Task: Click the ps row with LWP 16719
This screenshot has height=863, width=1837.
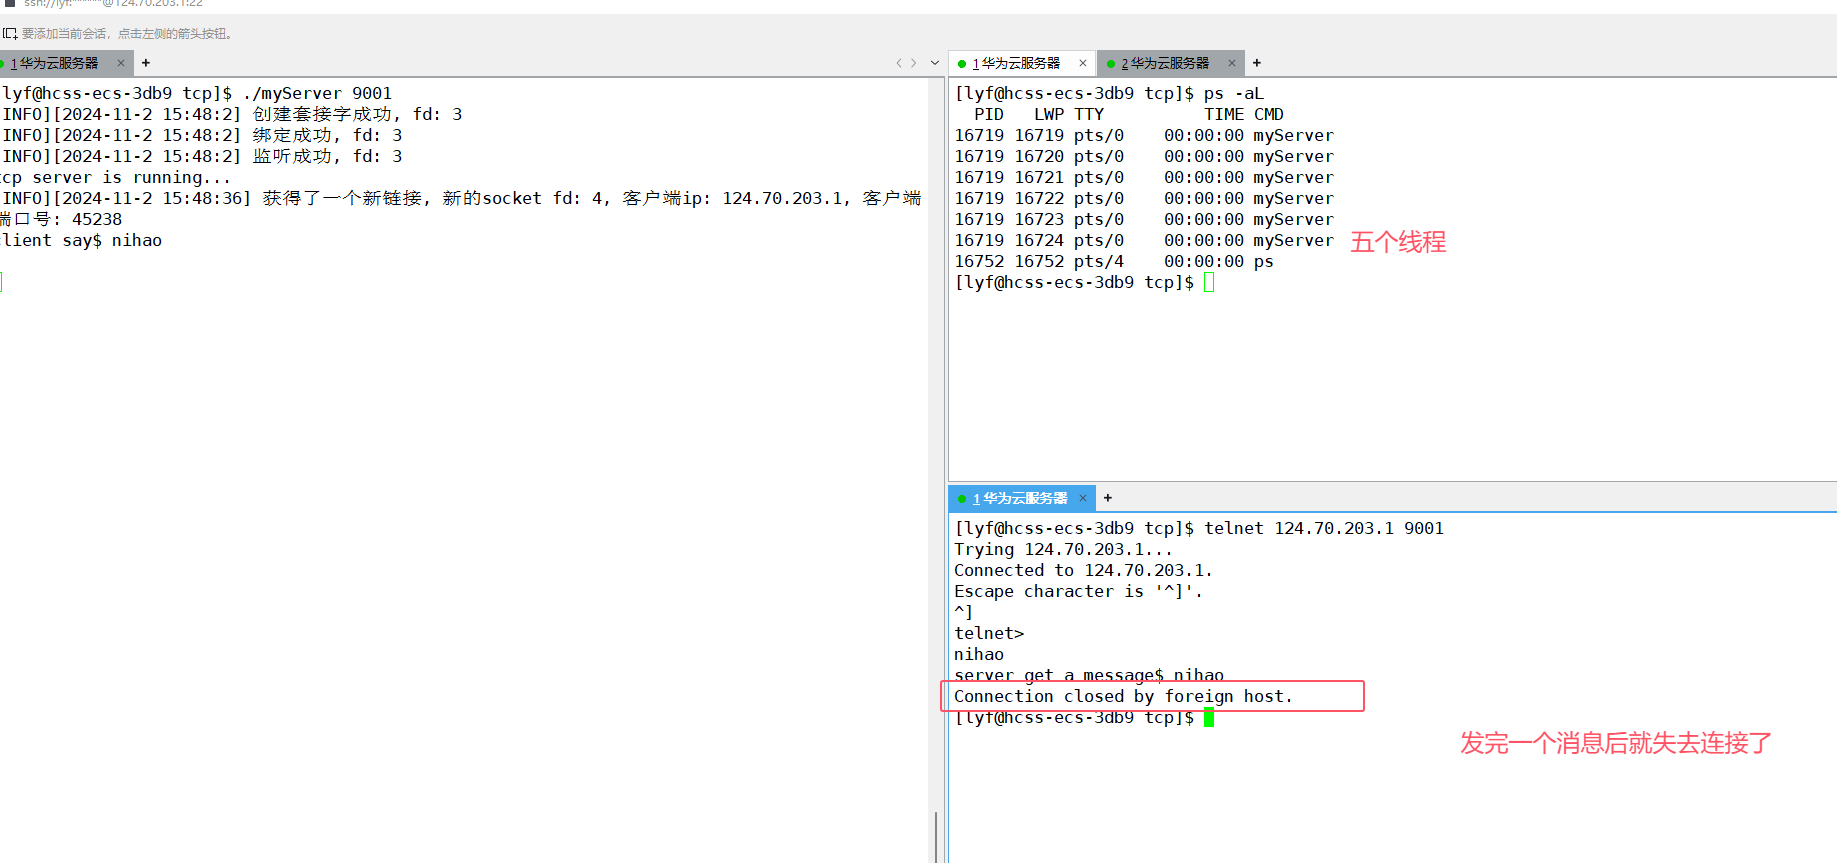Action: (1144, 135)
